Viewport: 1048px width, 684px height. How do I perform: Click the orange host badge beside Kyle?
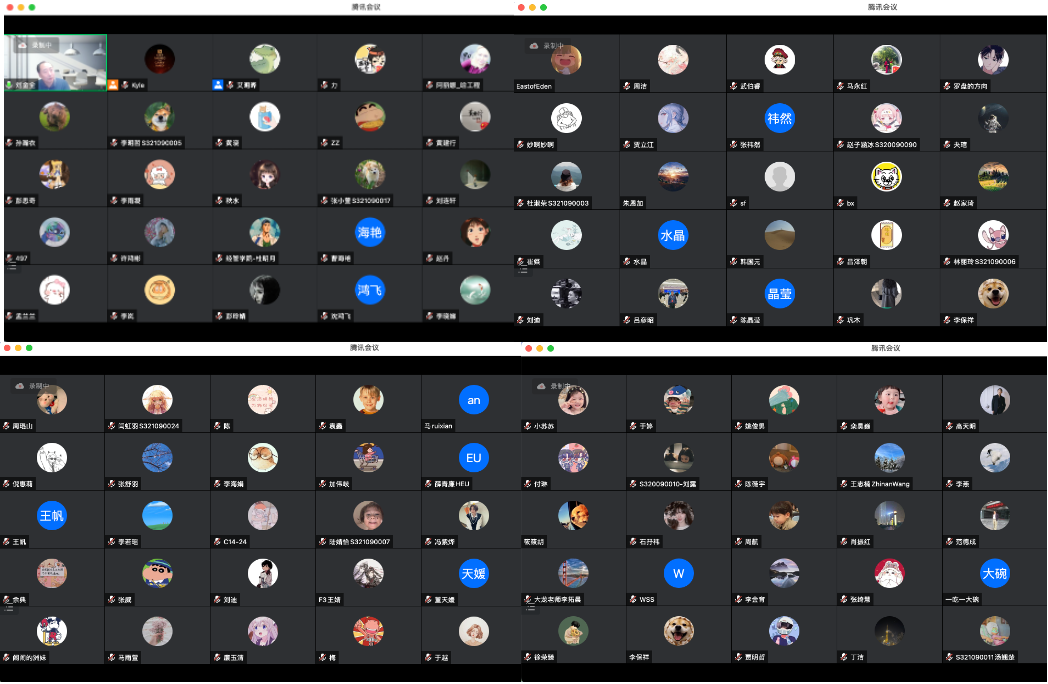pyautogui.click(x=113, y=85)
